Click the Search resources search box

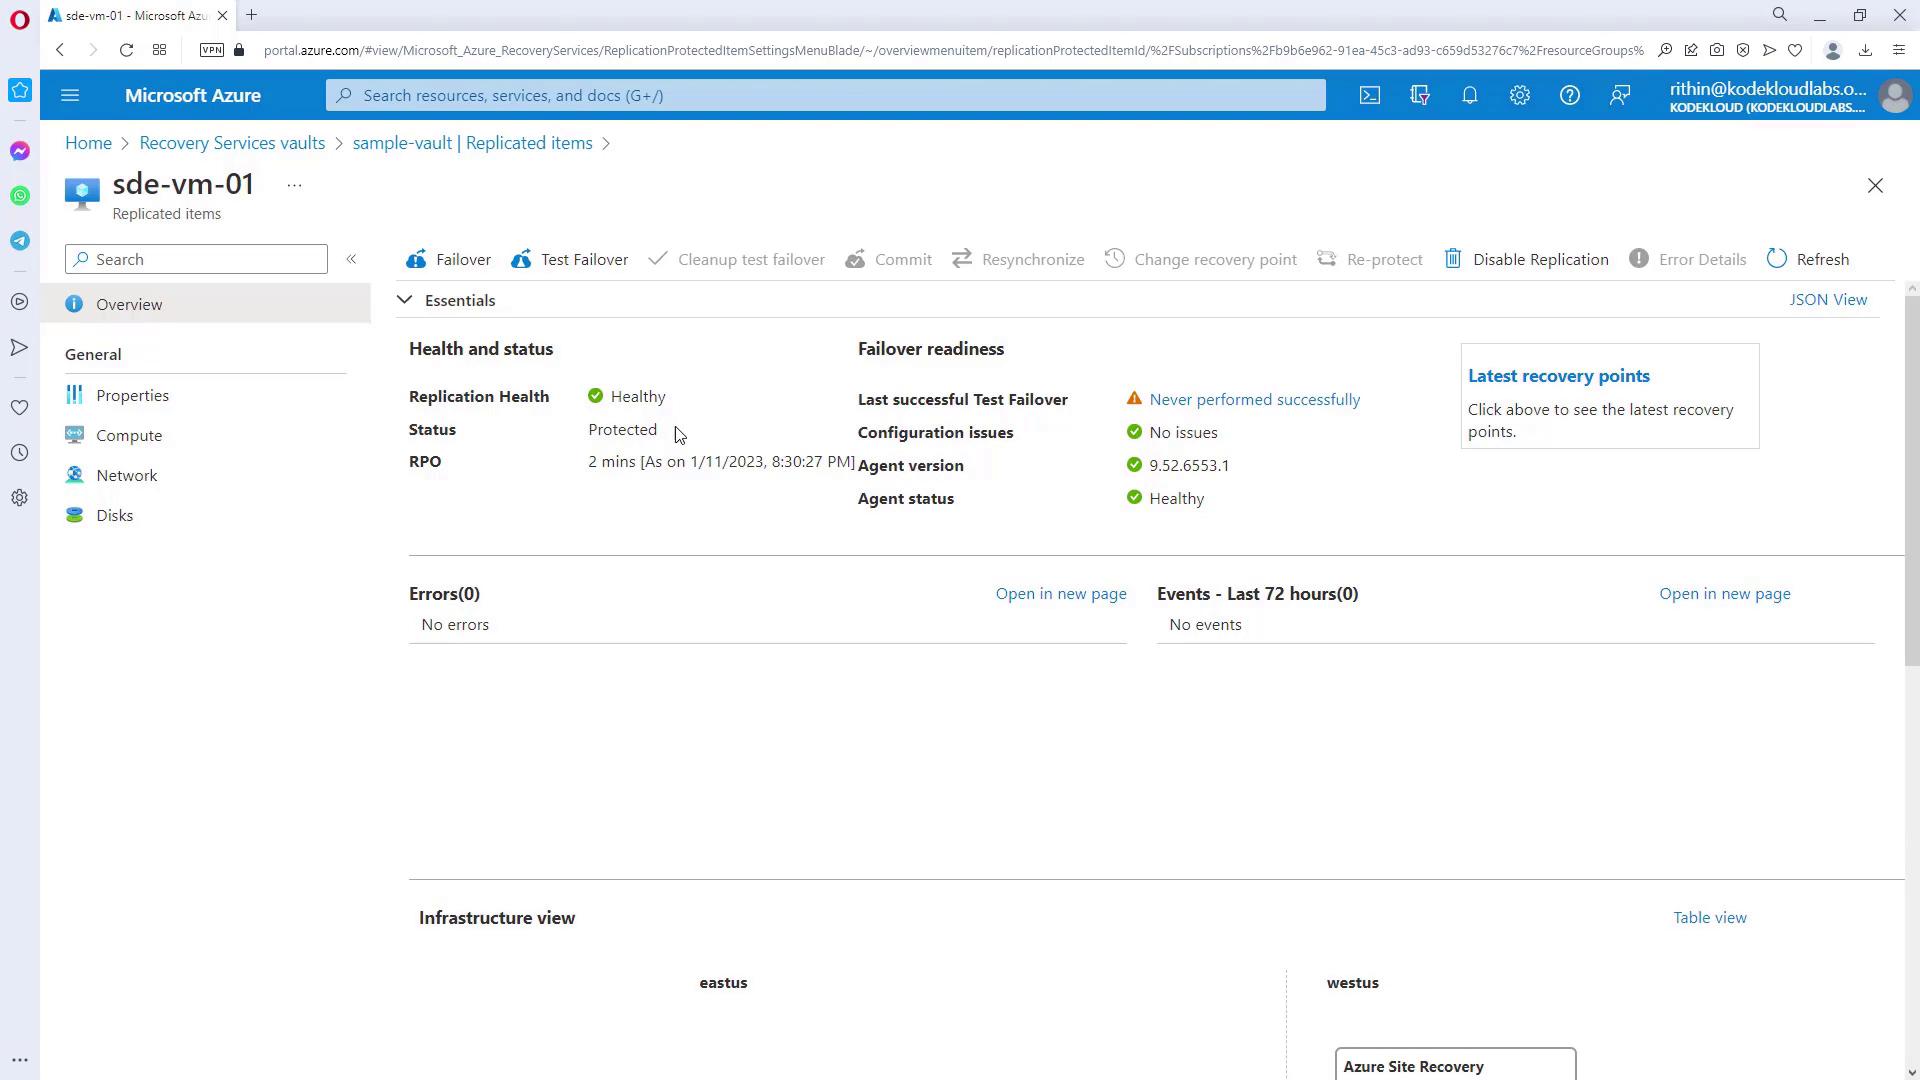pos(825,95)
